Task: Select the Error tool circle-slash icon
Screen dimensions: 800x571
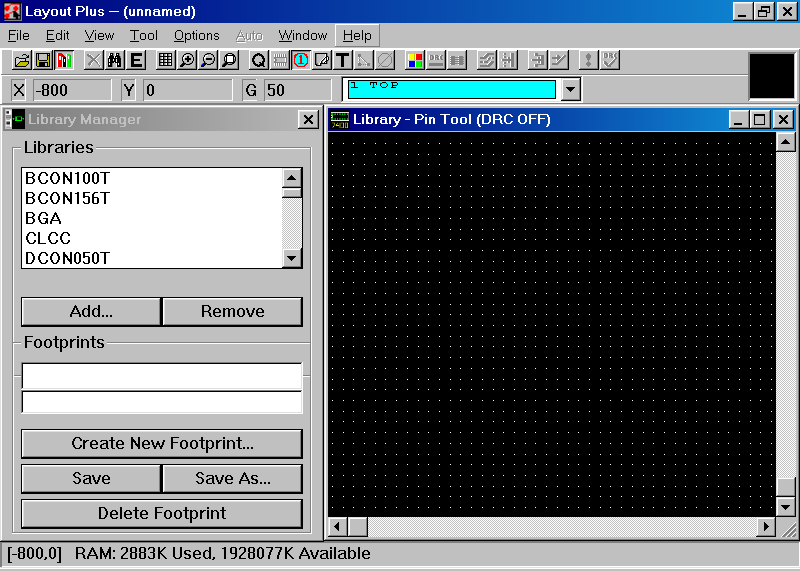Action: [385, 60]
